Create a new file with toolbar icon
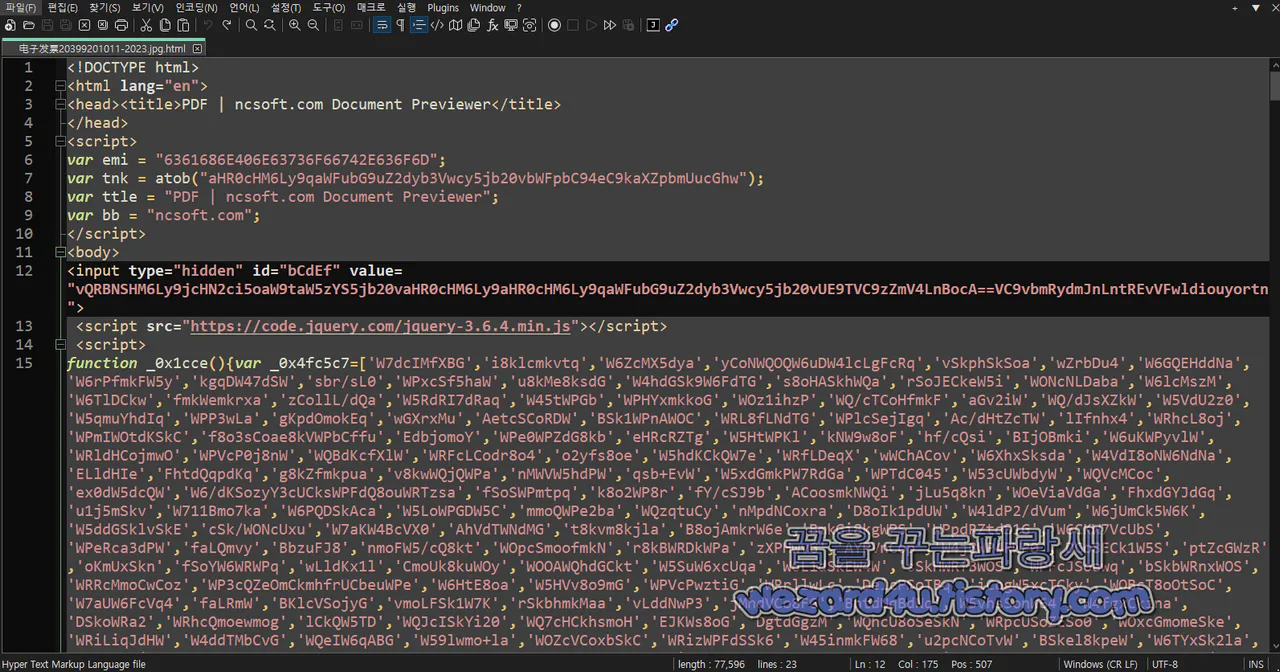Screen dimensions: 1280x672 tap(10, 25)
